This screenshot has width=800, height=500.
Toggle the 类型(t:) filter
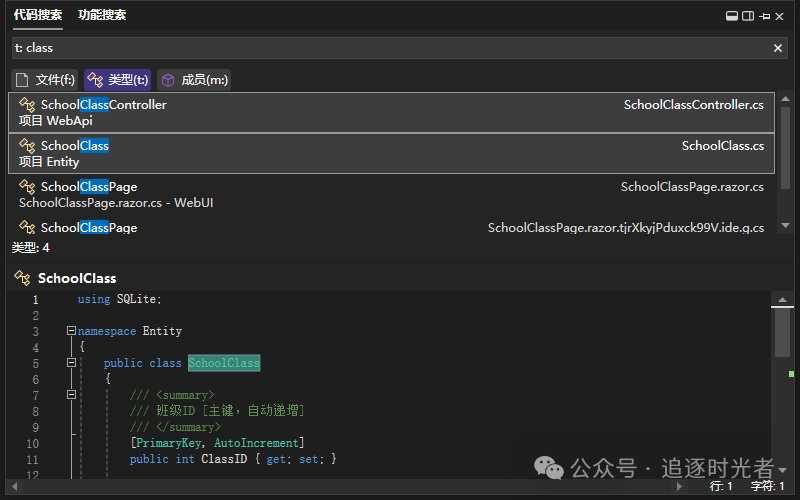tap(117, 80)
